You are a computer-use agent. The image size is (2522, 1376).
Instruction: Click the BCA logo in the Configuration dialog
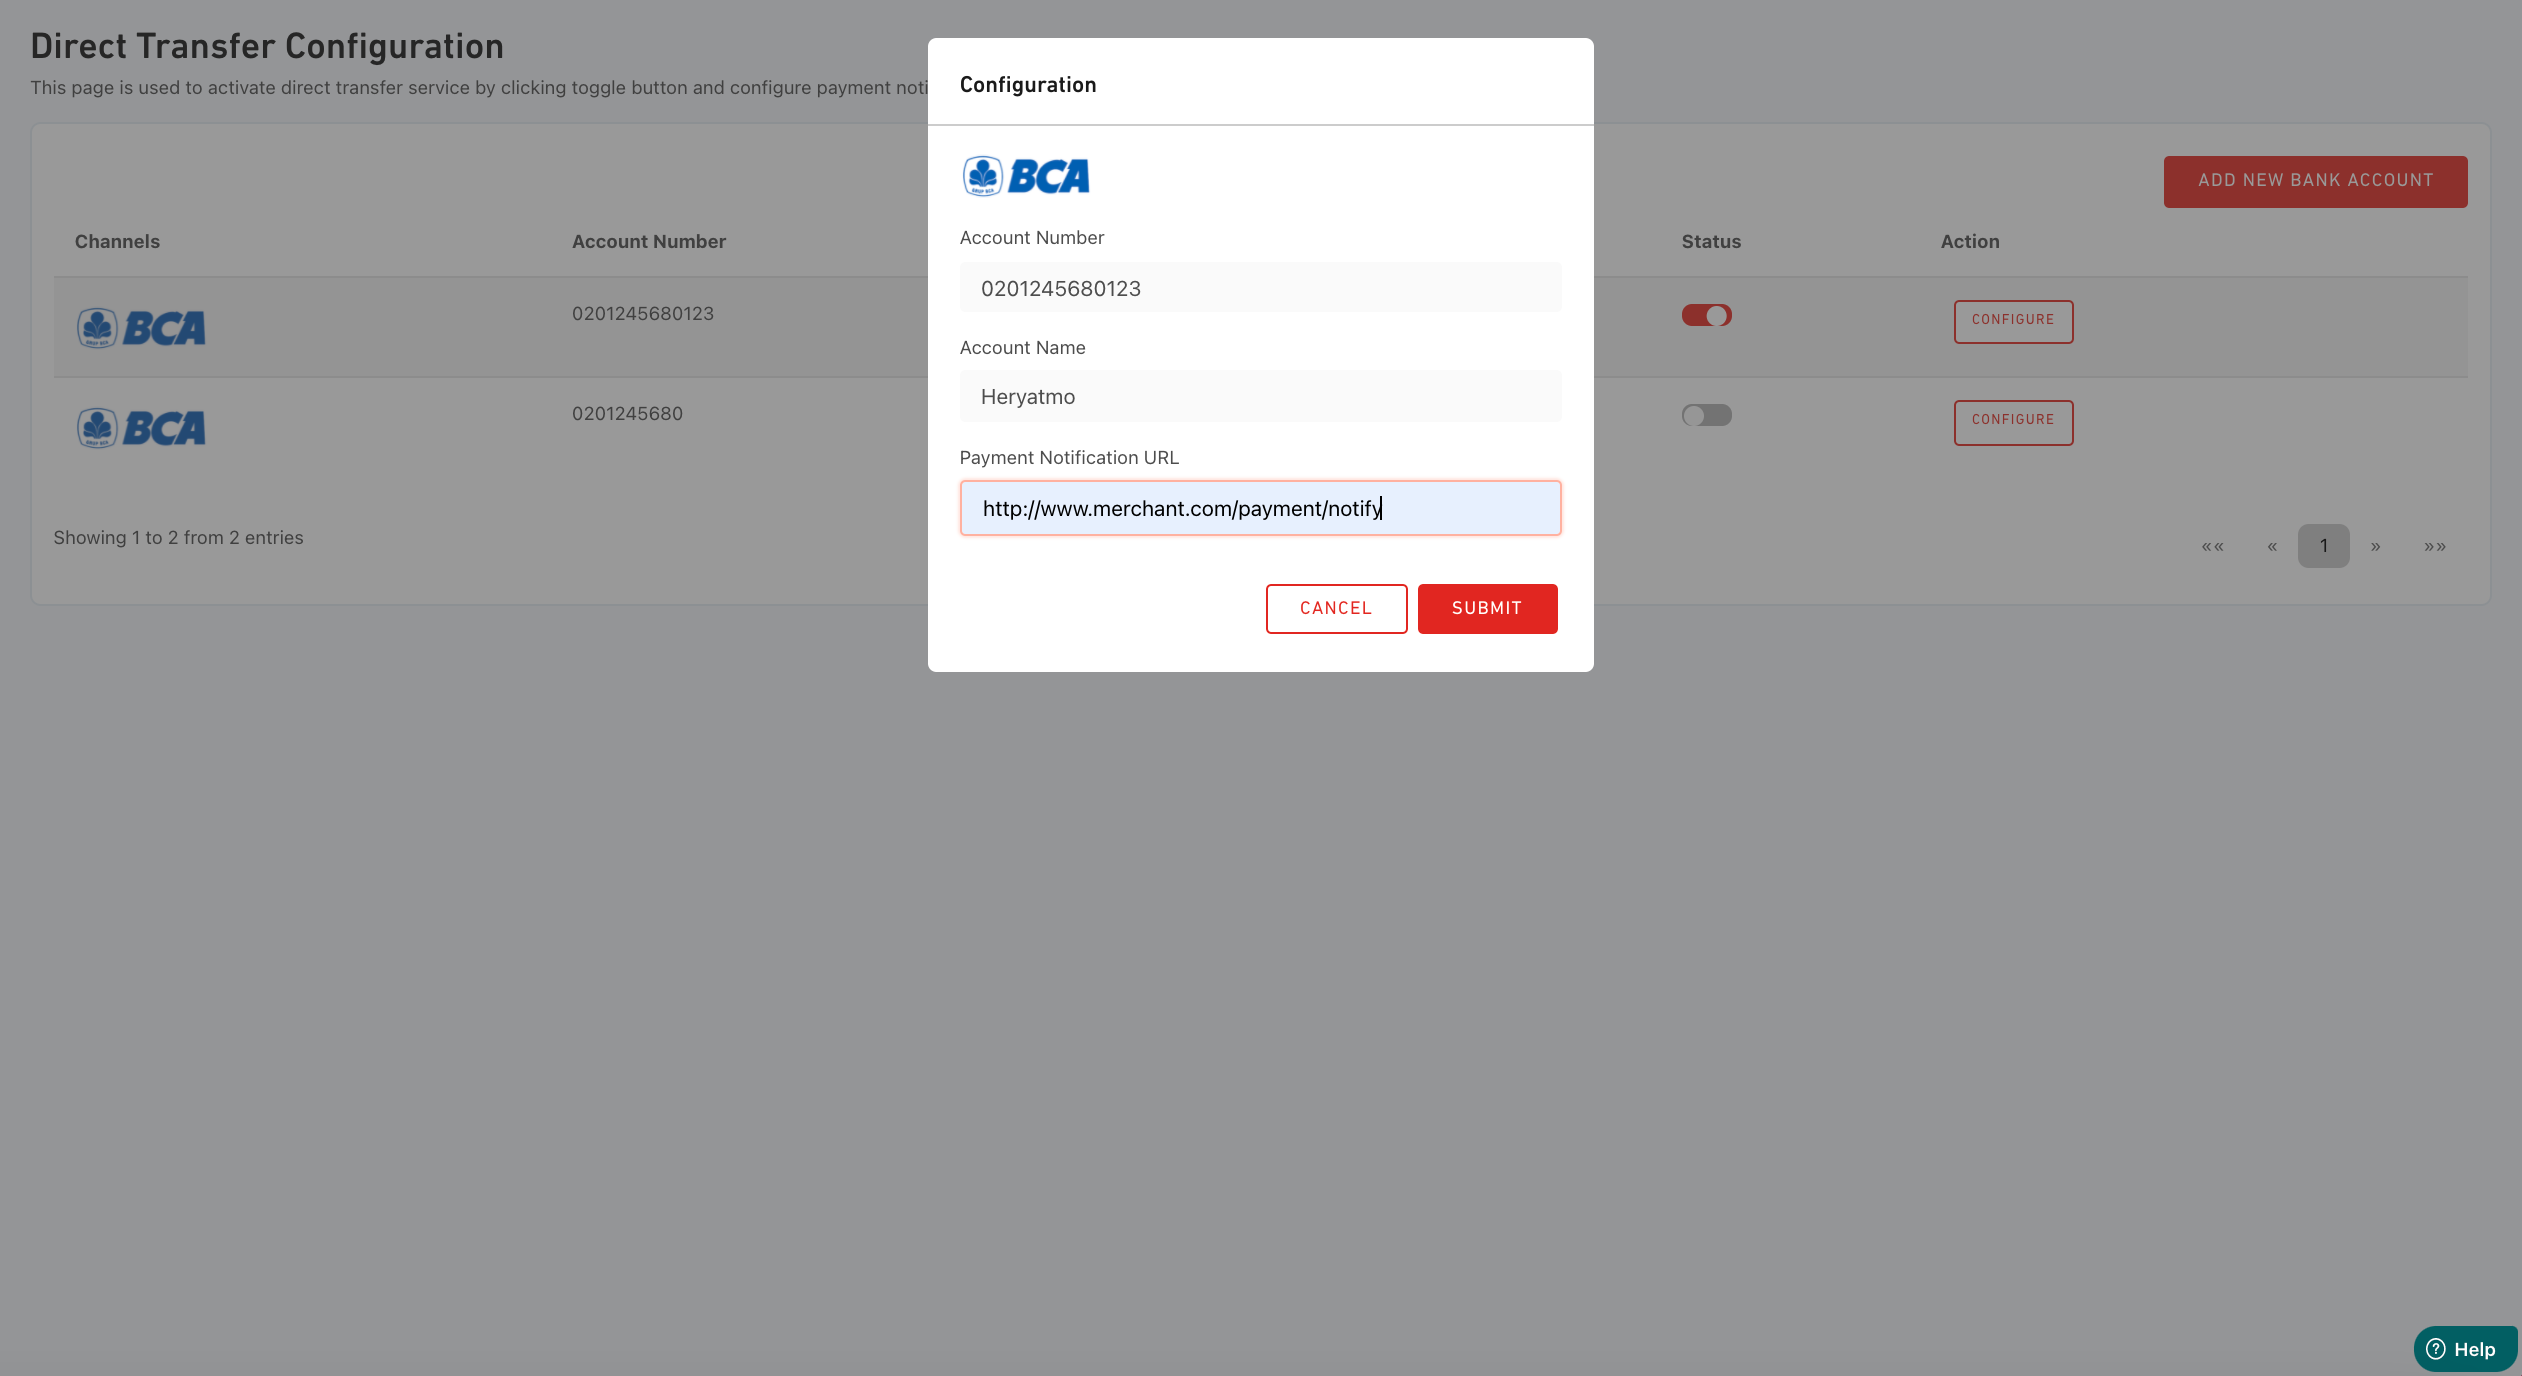[x=1025, y=176]
